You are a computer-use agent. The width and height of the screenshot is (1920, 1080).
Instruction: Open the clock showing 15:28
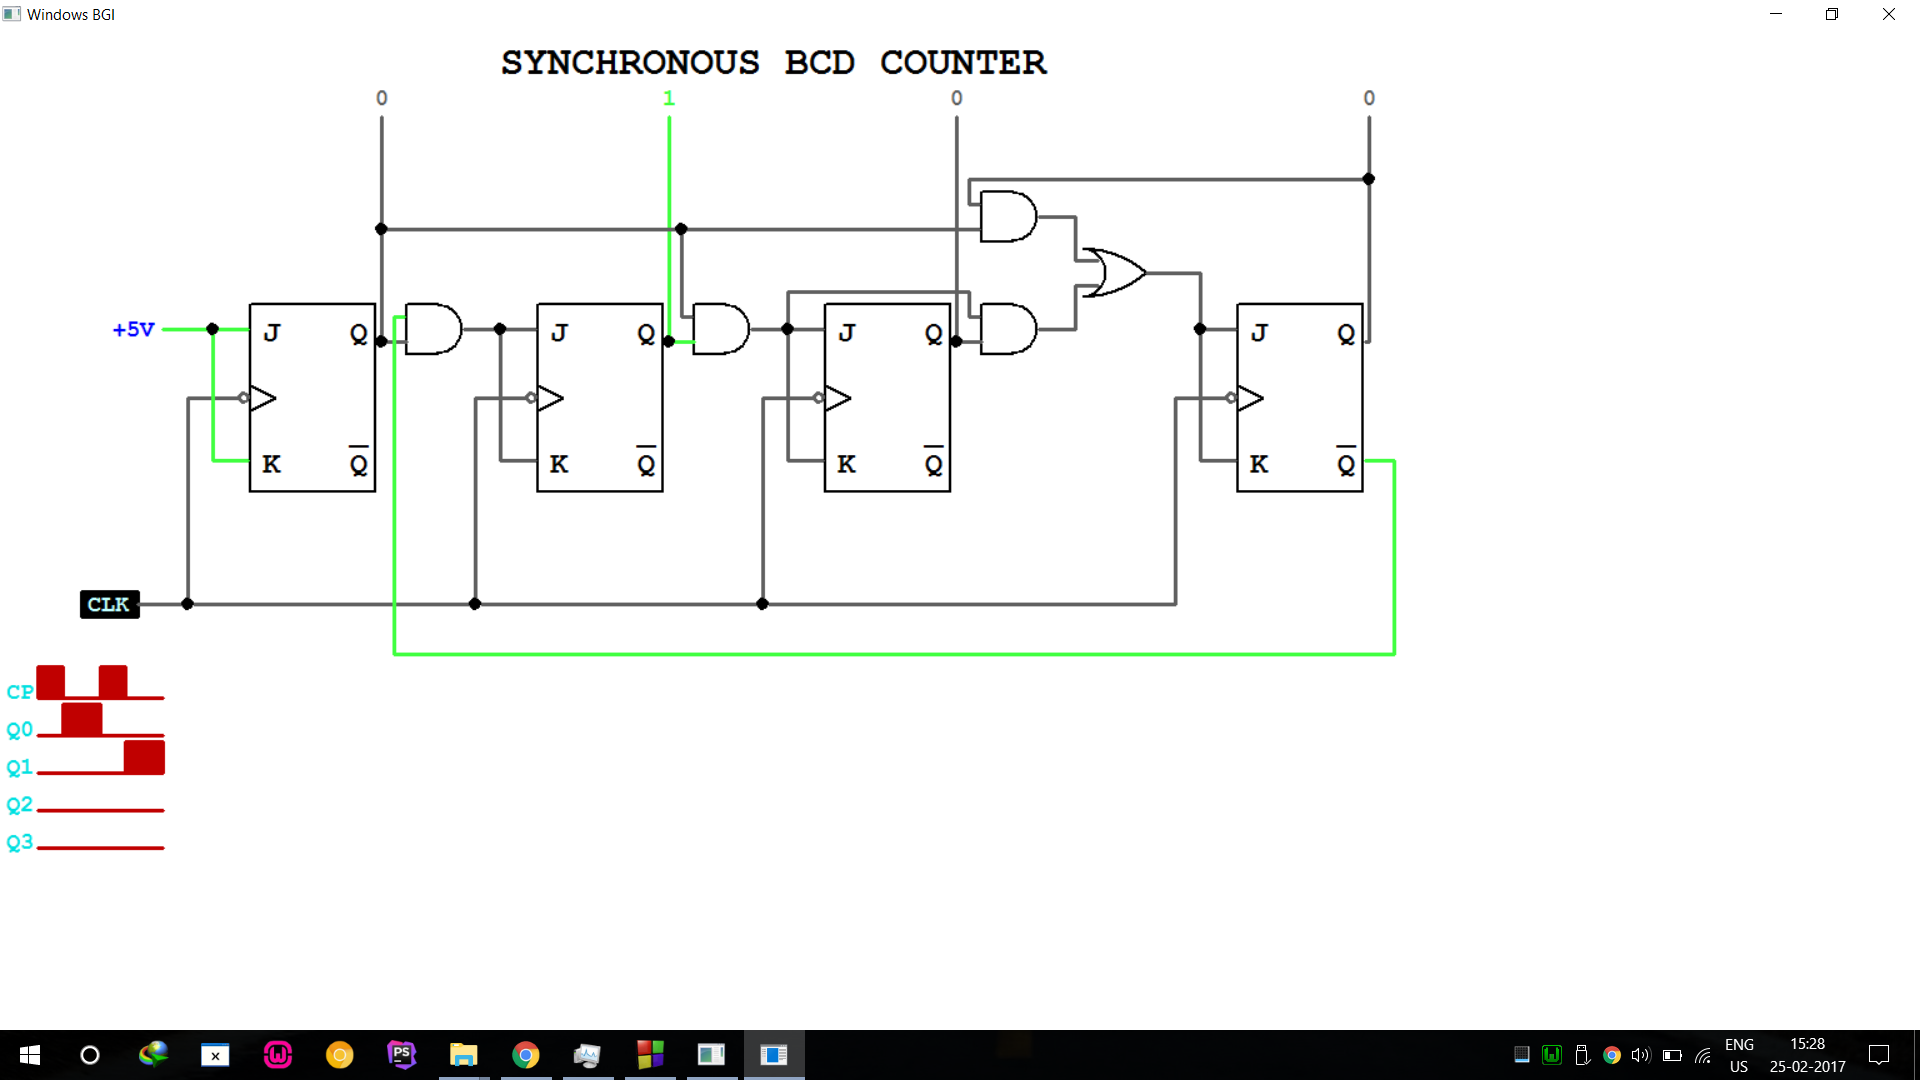coord(1807,1055)
